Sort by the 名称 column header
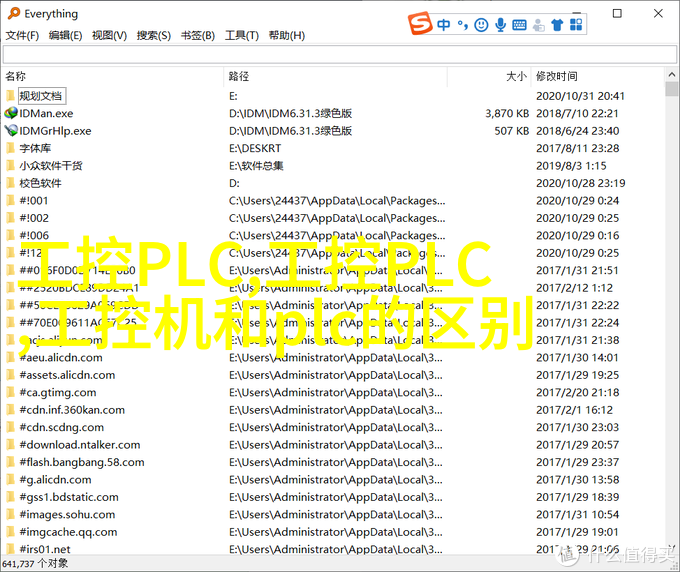 pyautogui.click(x=16, y=76)
